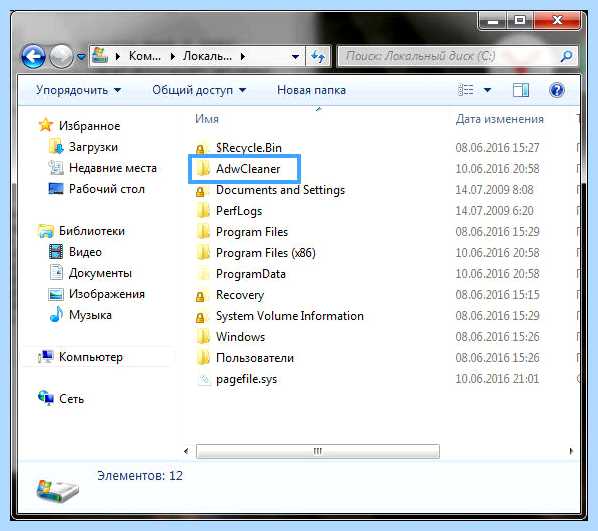Click the change view icon
Image resolution: width=598 pixels, height=531 pixels.
point(466,90)
